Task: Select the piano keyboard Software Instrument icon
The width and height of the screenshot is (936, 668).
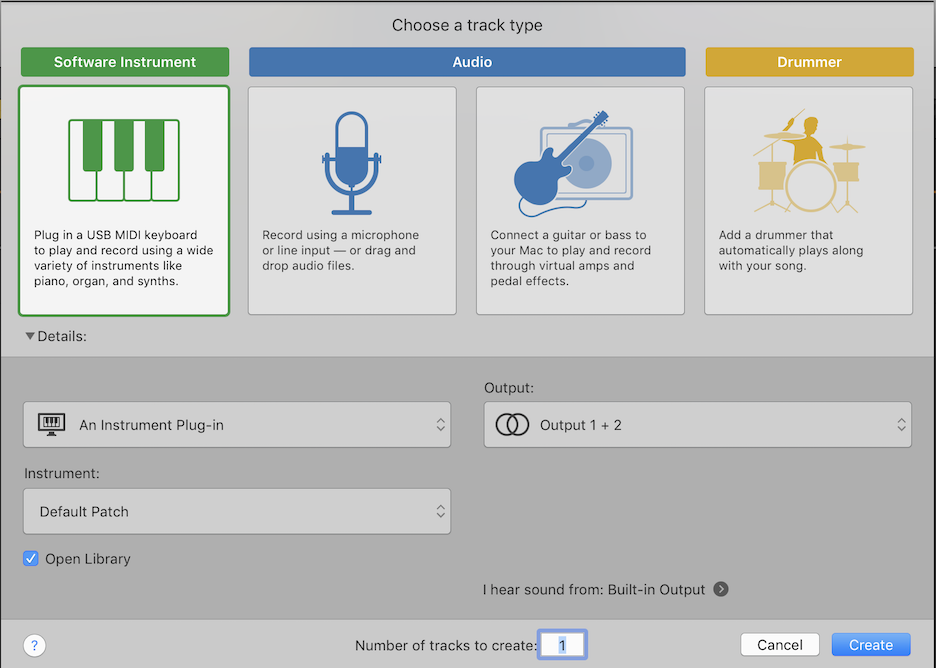Action: pyautogui.click(x=124, y=160)
